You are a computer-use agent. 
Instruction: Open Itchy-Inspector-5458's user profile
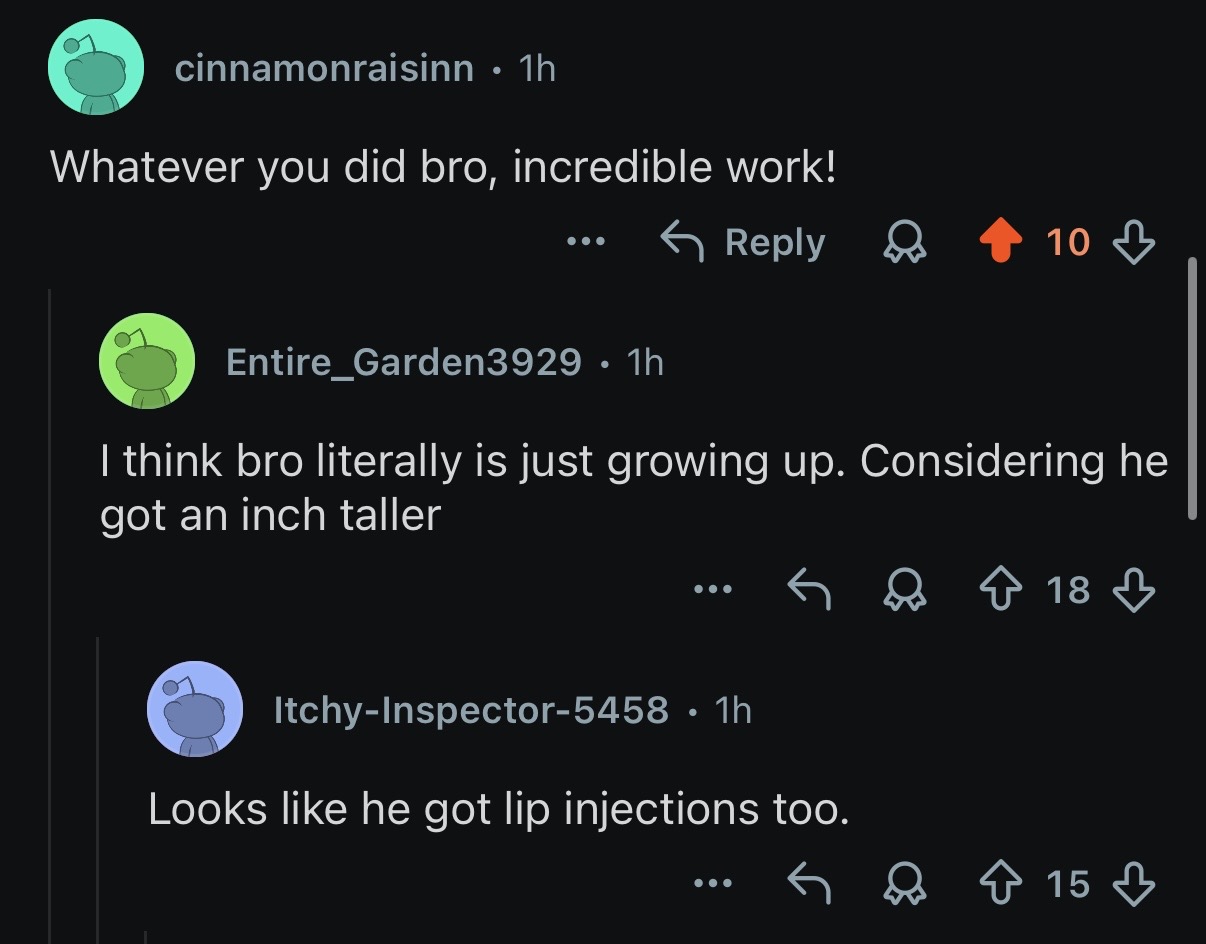pyautogui.click(x=470, y=709)
